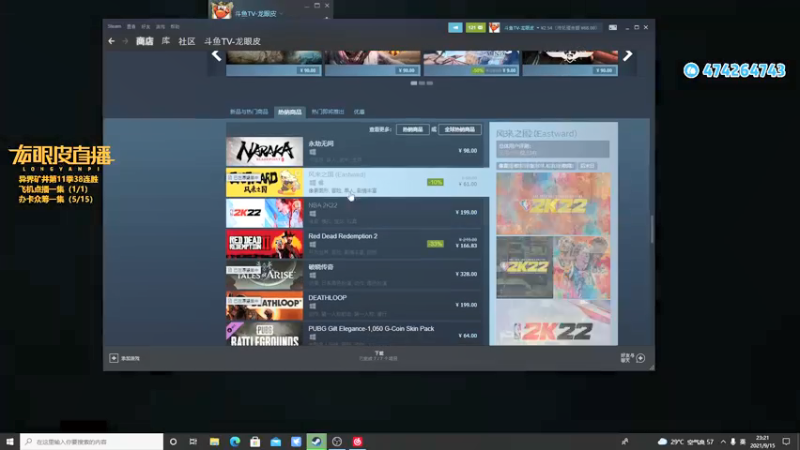Click the Eastward preview panel title
This screenshot has height=450, width=800.
[x=537, y=134]
